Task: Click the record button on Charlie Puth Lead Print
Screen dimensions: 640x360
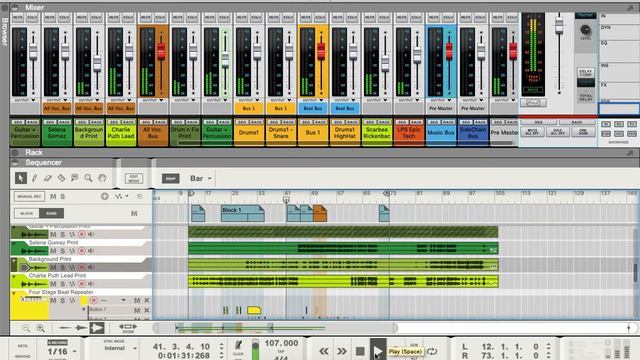Action: 82,284
